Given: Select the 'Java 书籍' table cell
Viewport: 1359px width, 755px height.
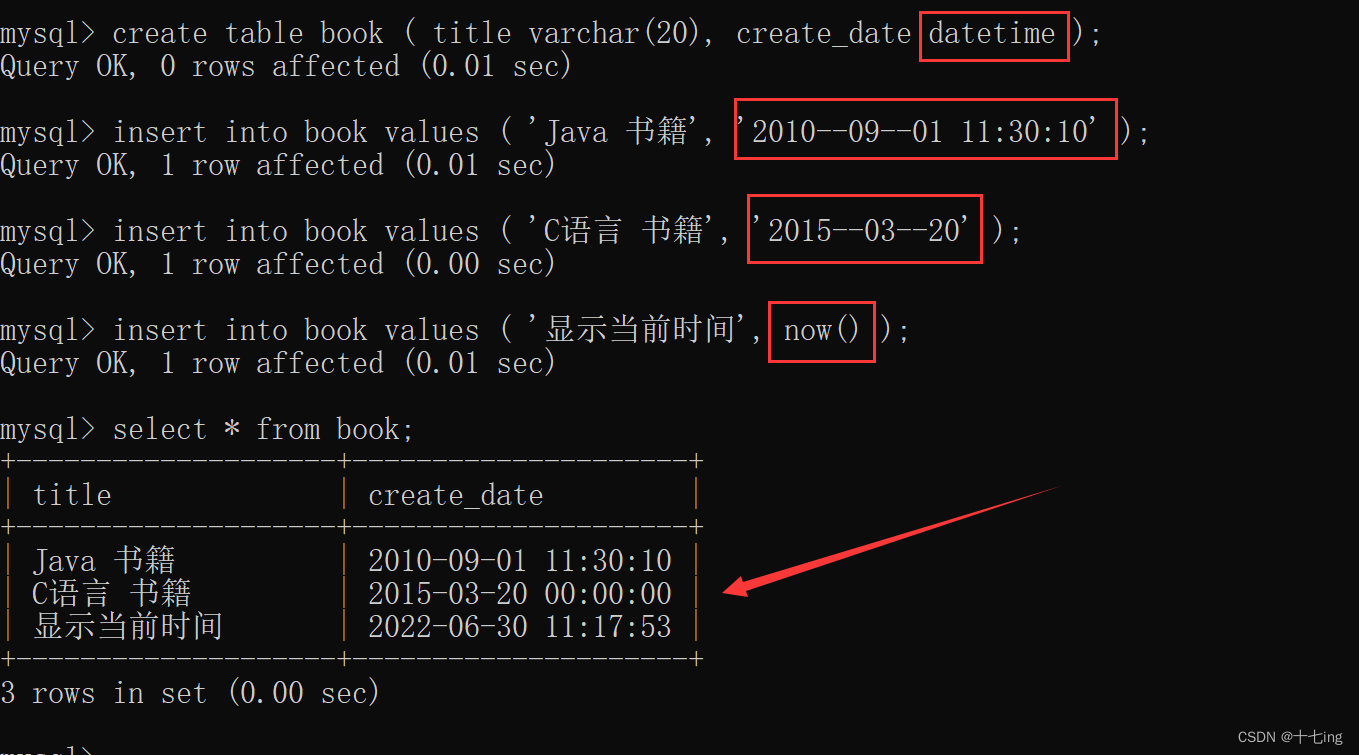Looking at the screenshot, I should 104,560.
